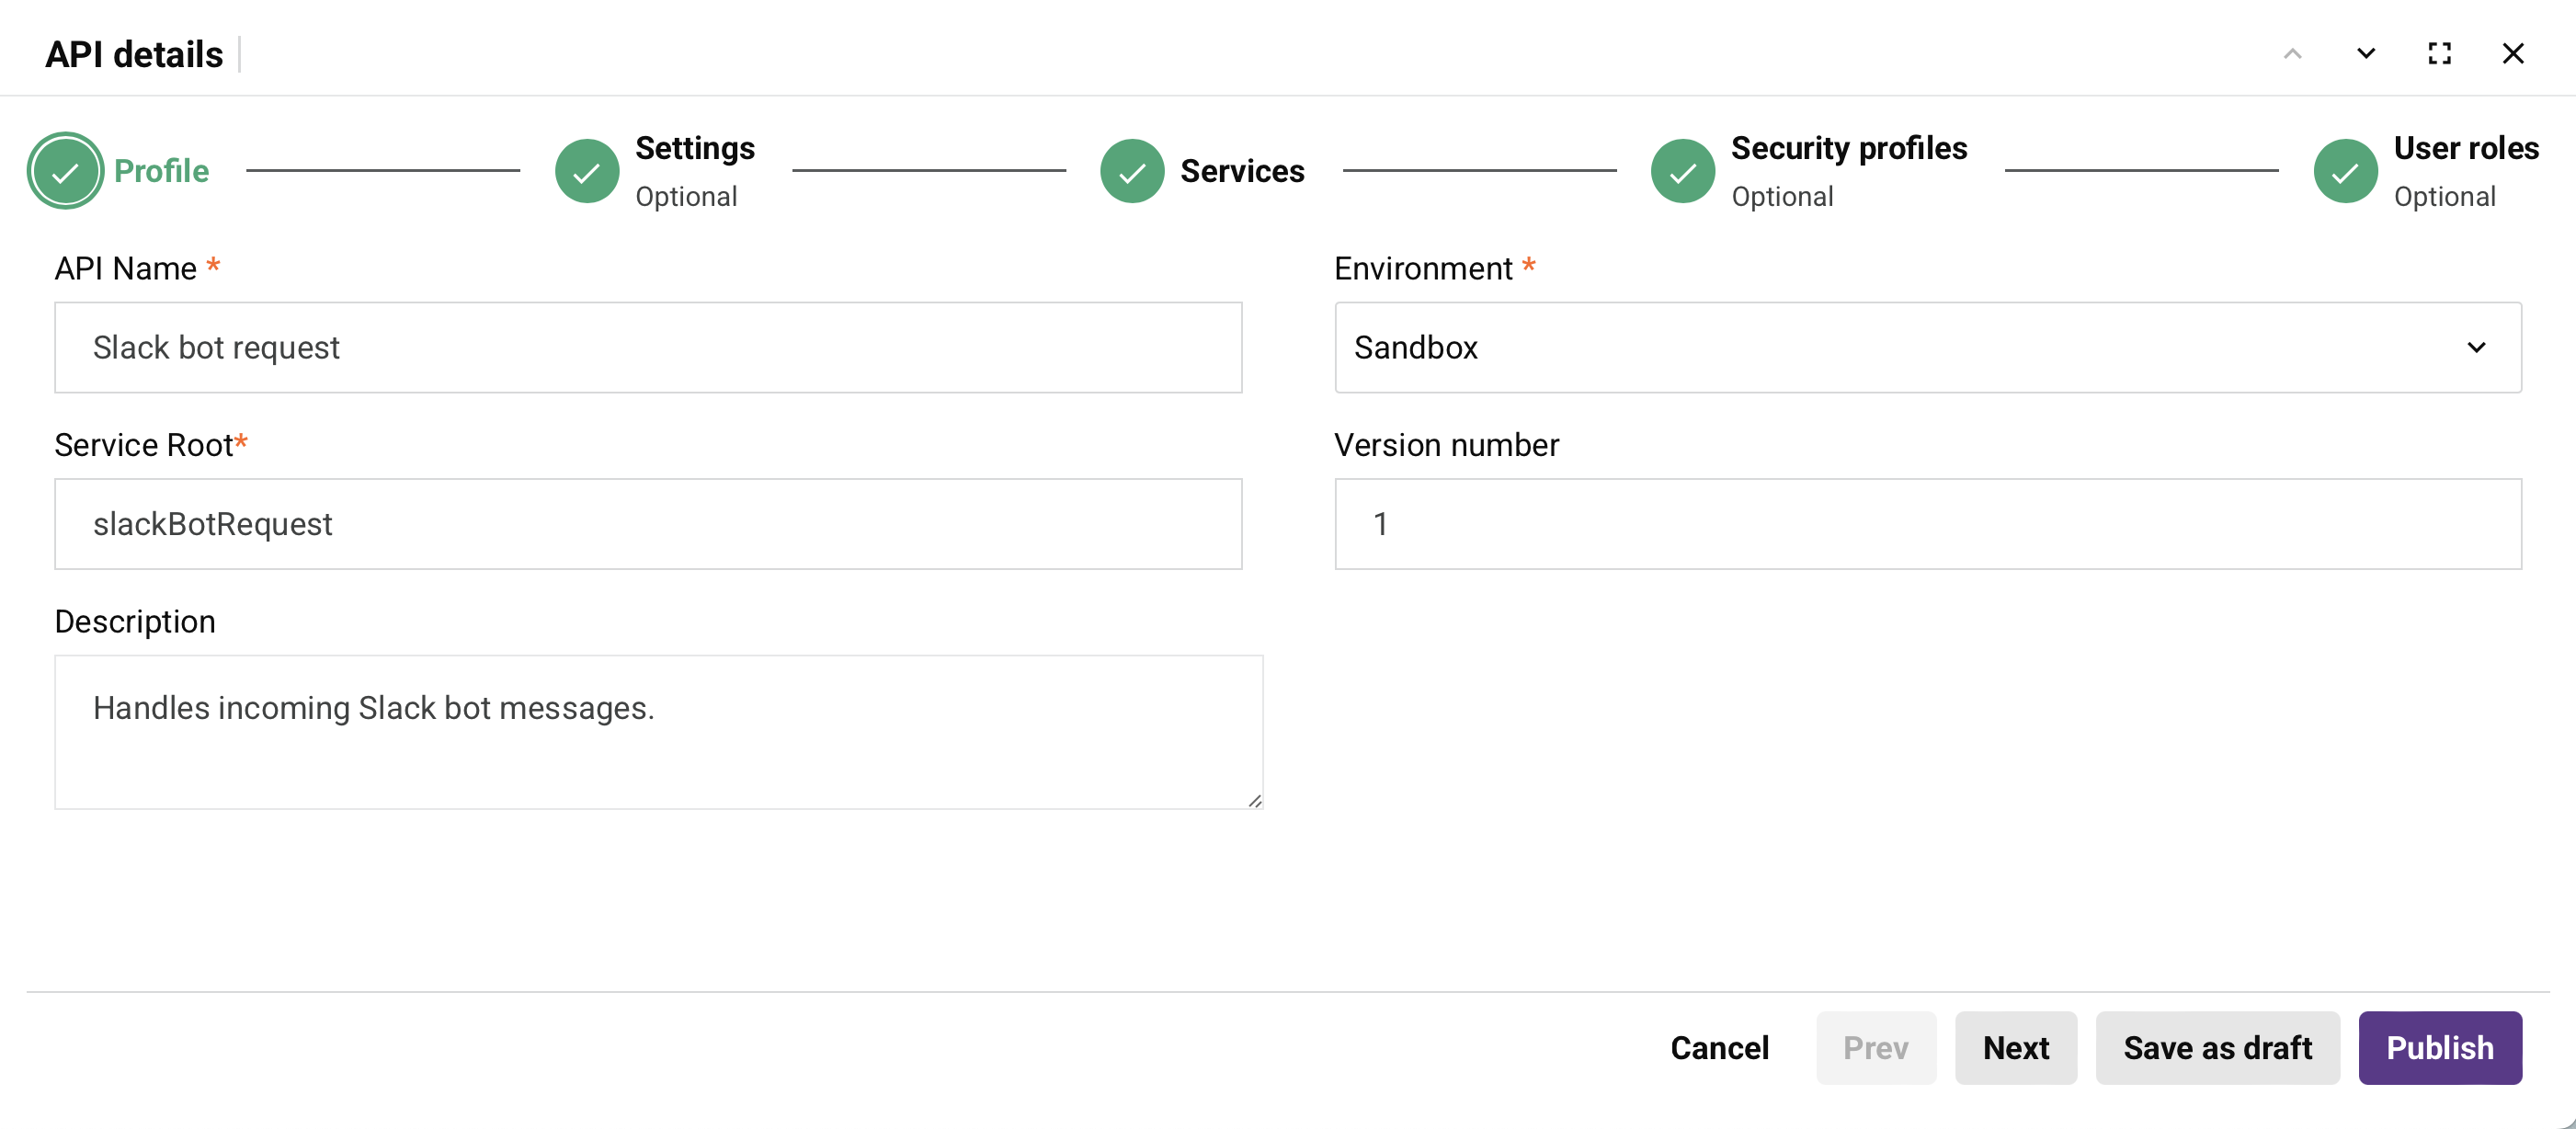Image resolution: width=2576 pixels, height=1129 pixels.
Task: Focus the API Name input field
Action: point(648,347)
